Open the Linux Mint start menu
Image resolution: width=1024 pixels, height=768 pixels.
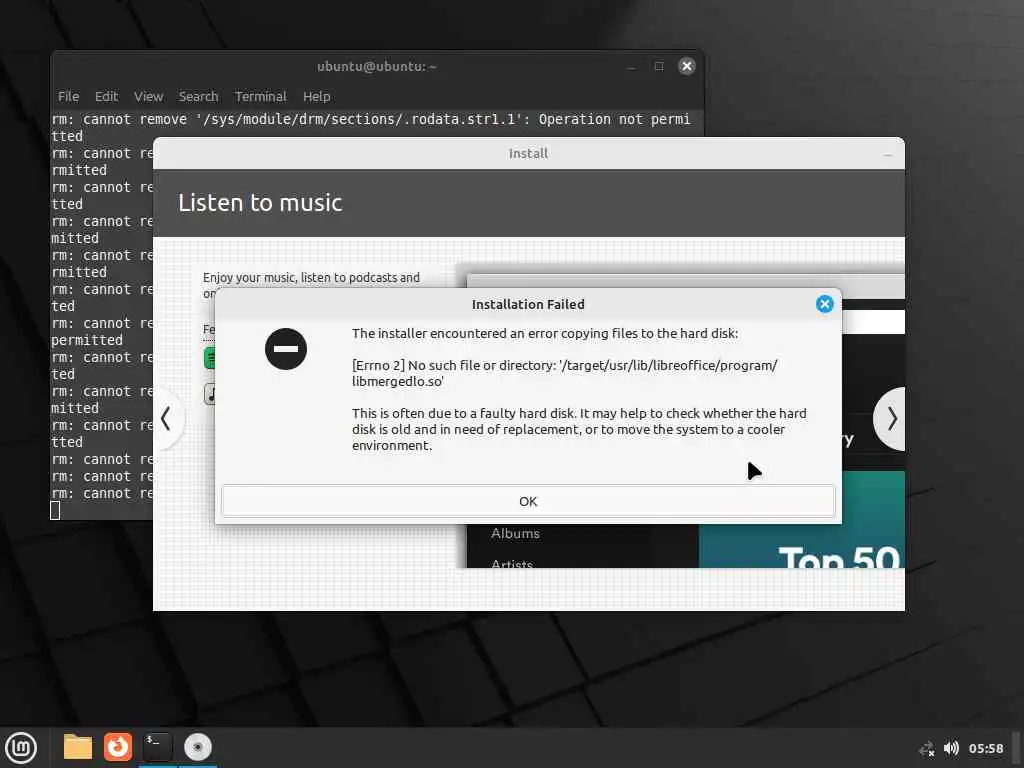click(x=21, y=747)
